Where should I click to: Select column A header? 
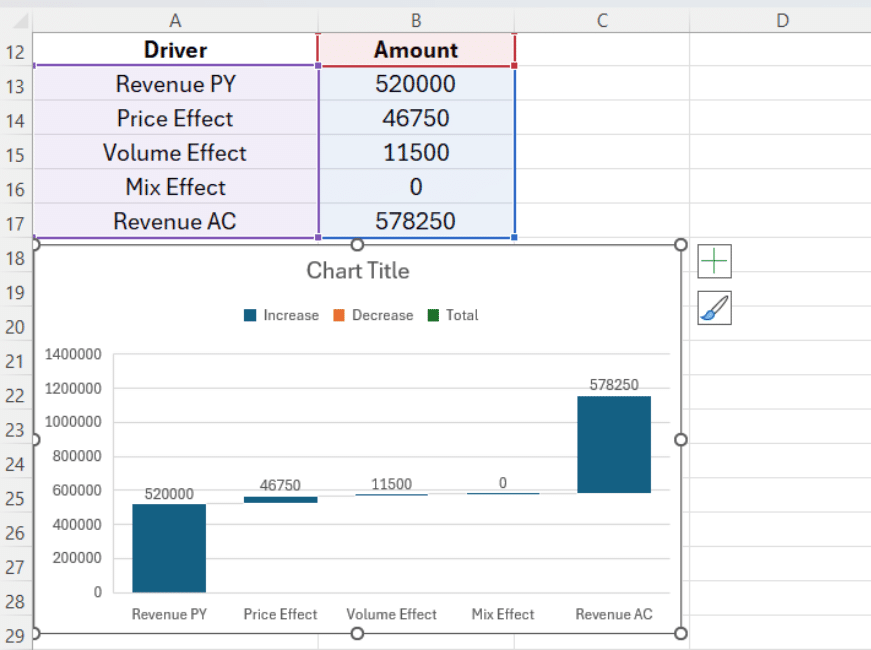[x=175, y=21]
